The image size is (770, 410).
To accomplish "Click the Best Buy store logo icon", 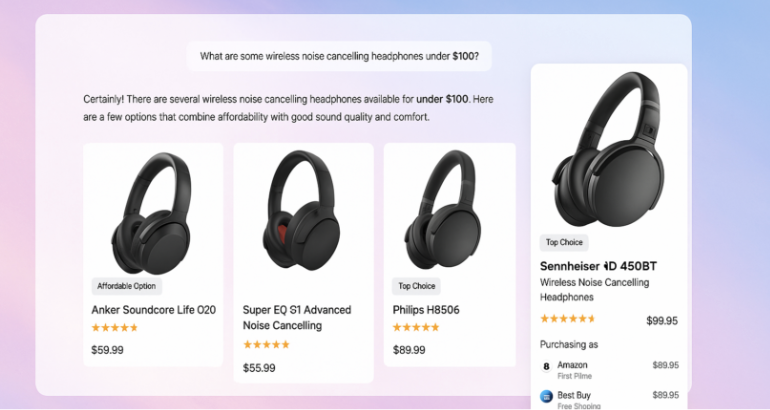I will 546,396.
